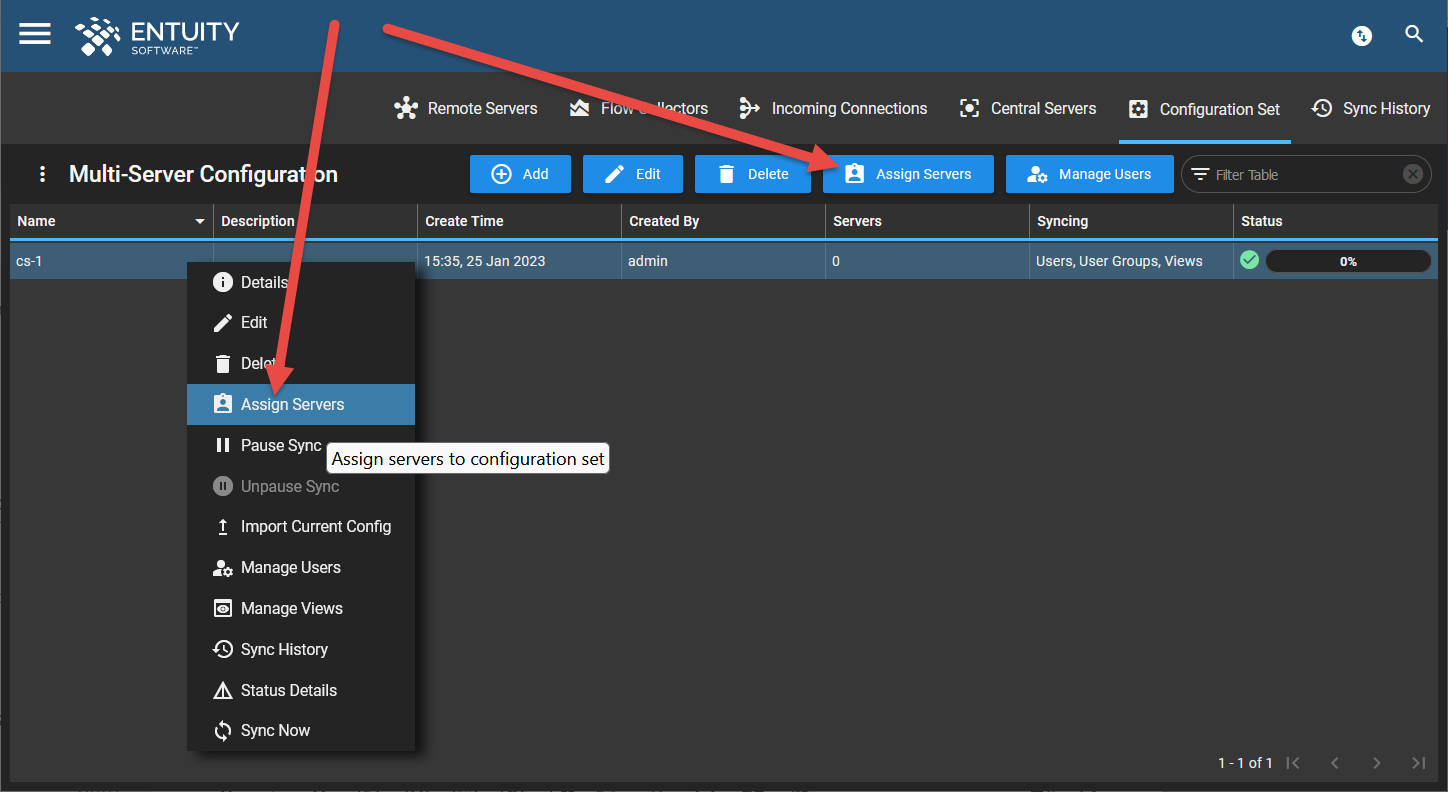Clear the filter with the X icon
The height and width of the screenshot is (792, 1448).
pos(1412,174)
